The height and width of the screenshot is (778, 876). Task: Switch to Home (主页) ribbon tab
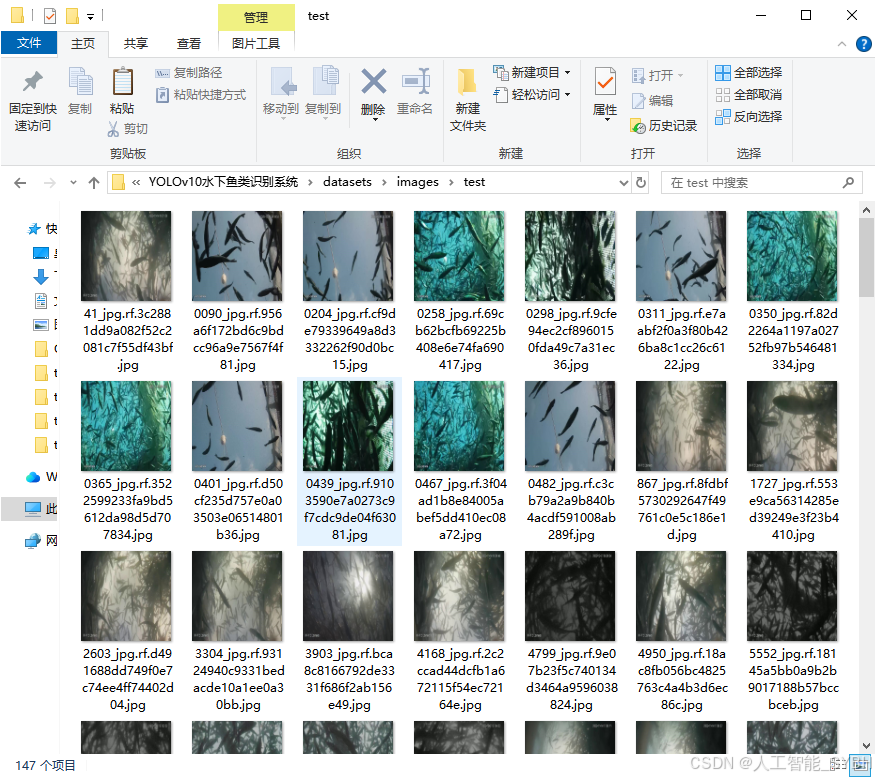tap(83, 44)
